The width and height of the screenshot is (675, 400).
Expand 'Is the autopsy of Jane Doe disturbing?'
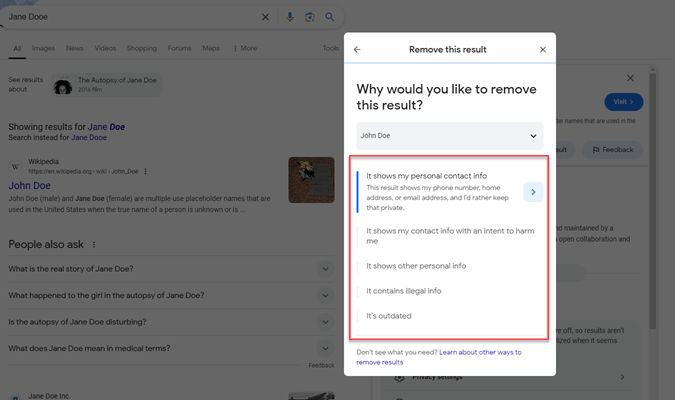pyautogui.click(x=171, y=322)
